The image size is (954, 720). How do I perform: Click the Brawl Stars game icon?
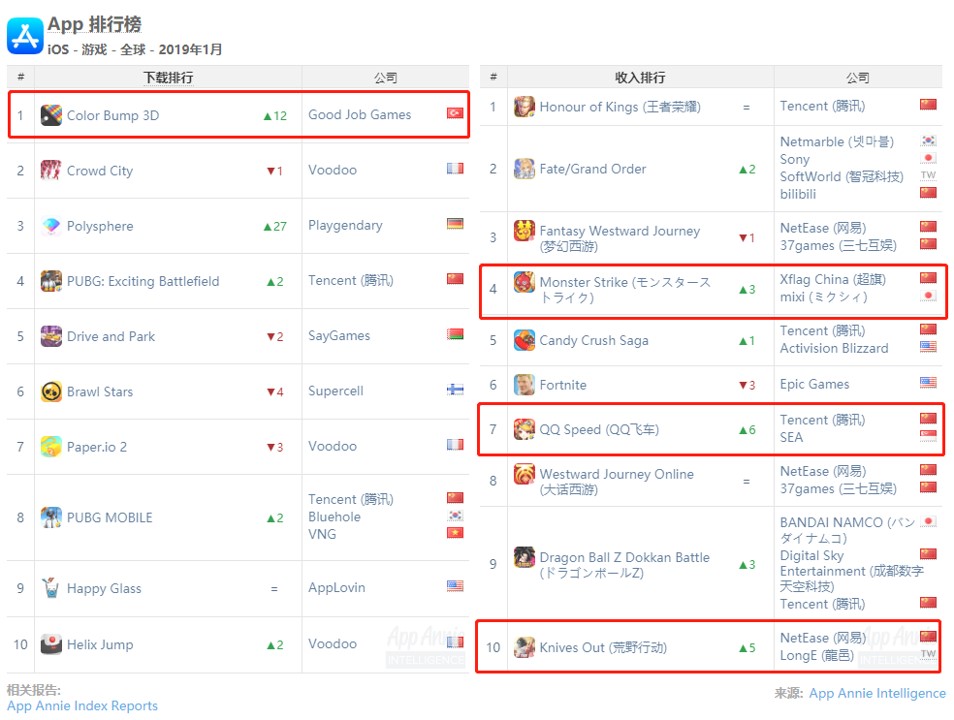[x=51, y=392]
